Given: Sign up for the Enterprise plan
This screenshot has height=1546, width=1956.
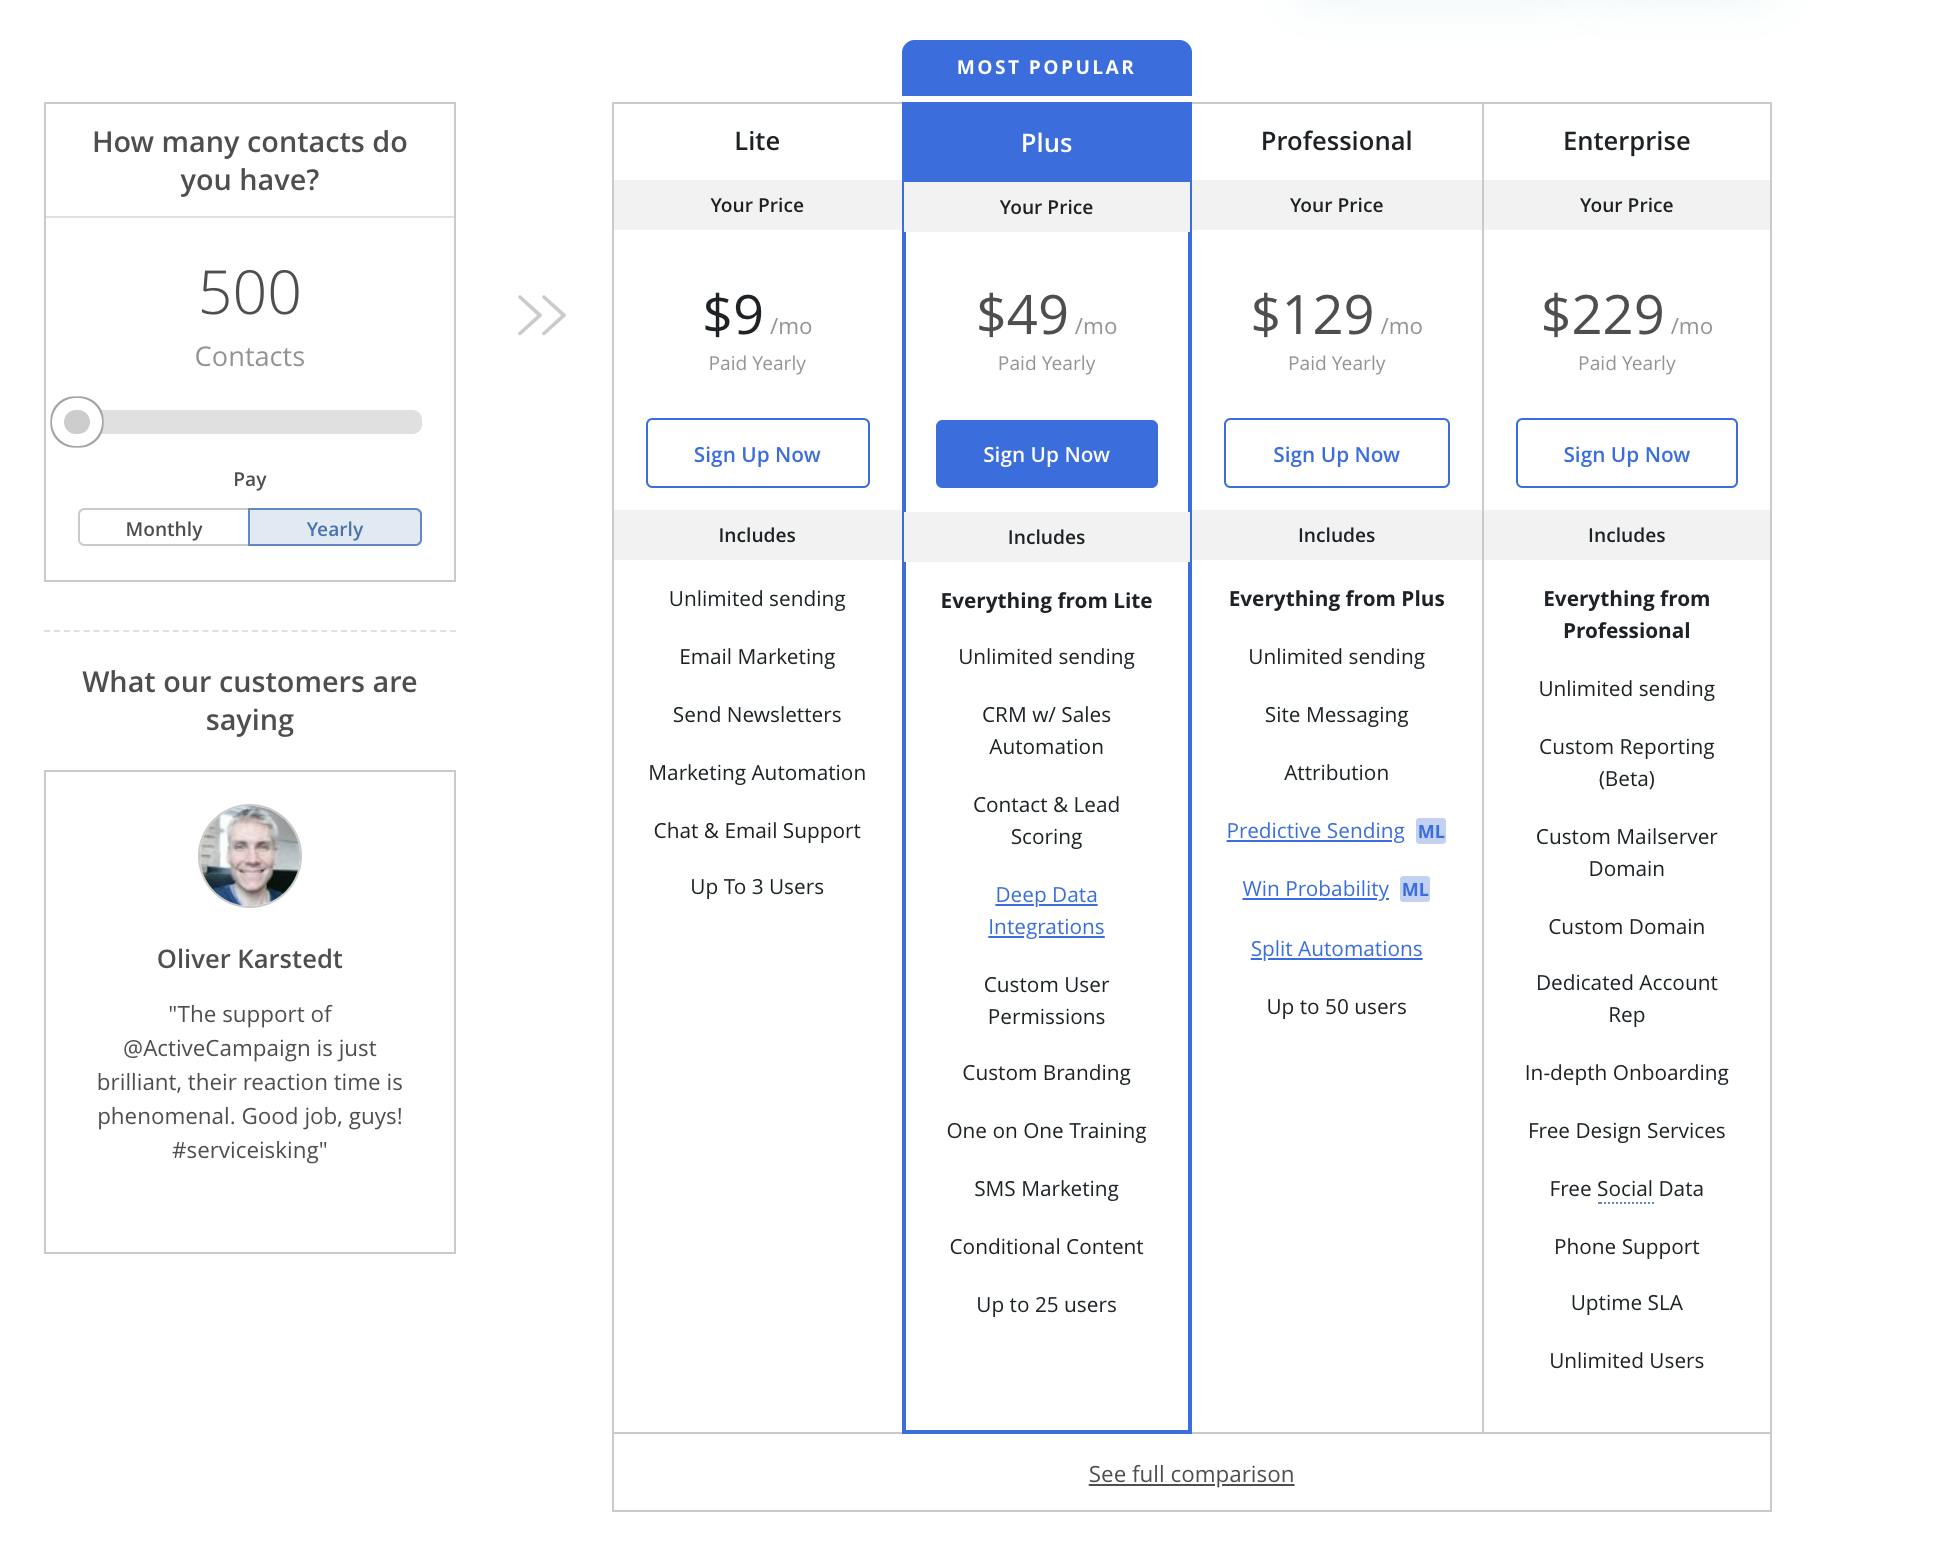Looking at the screenshot, I should [x=1626, y=454].
